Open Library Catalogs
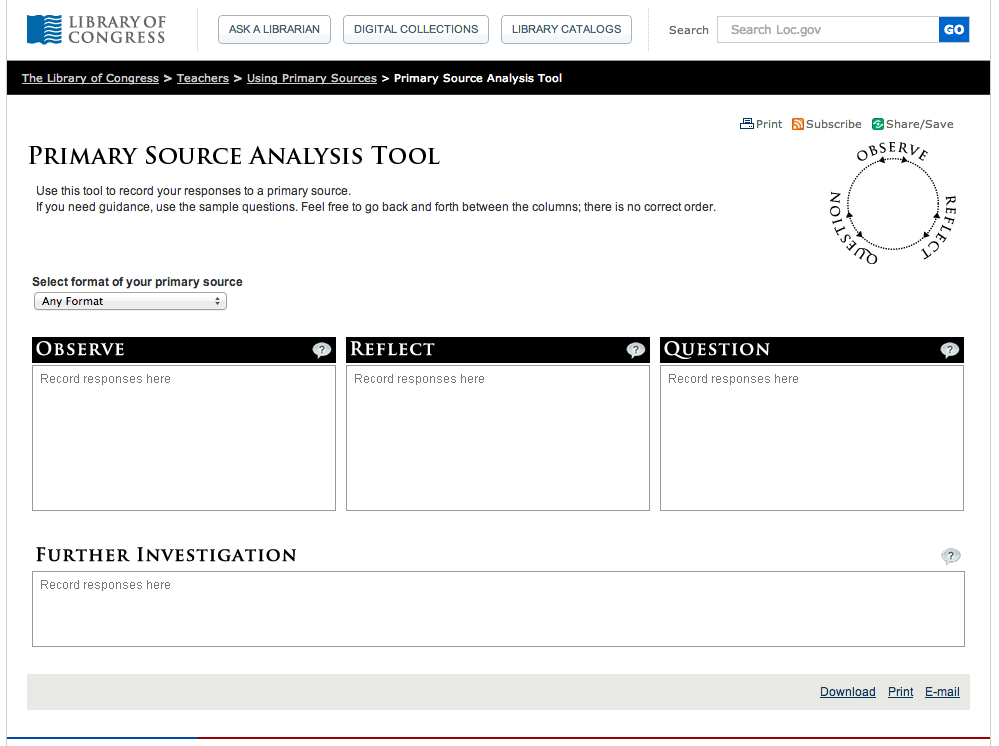999x746 pixels. (x=566, y=29)
